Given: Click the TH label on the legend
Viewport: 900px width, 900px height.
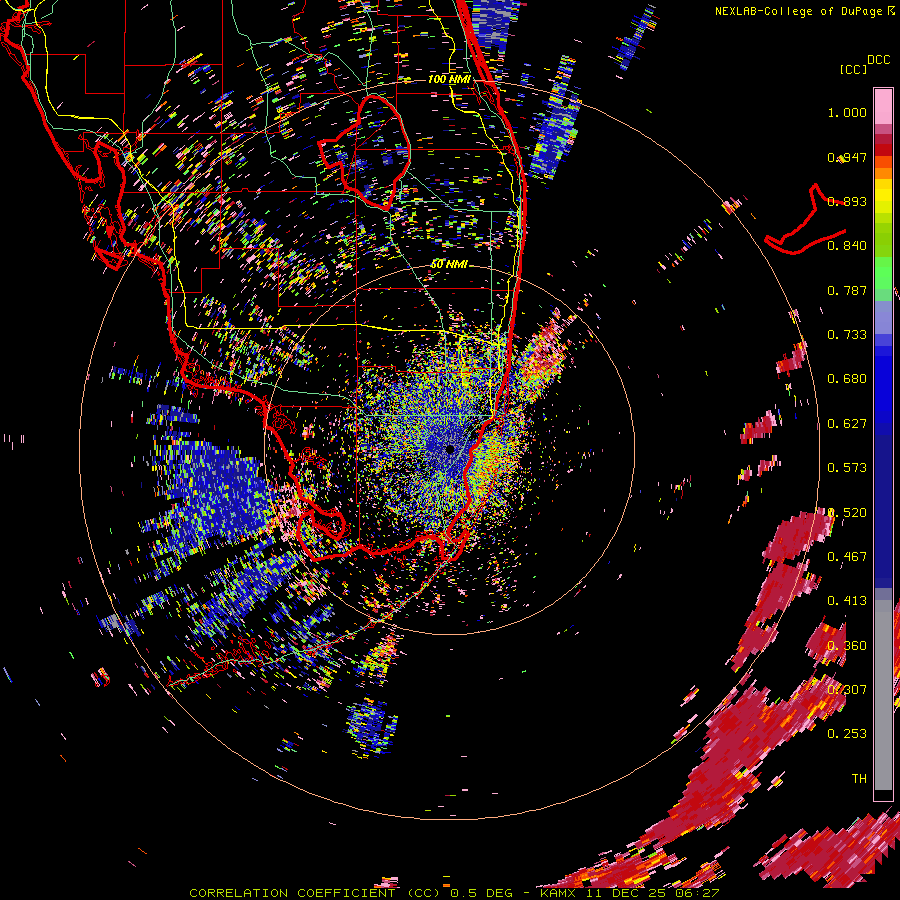Looking at the screenshot, I should tap(859, 779).
